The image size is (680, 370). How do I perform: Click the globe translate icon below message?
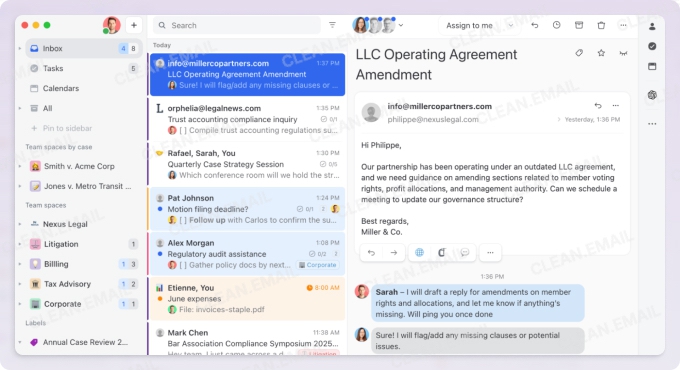coord(419,252)
